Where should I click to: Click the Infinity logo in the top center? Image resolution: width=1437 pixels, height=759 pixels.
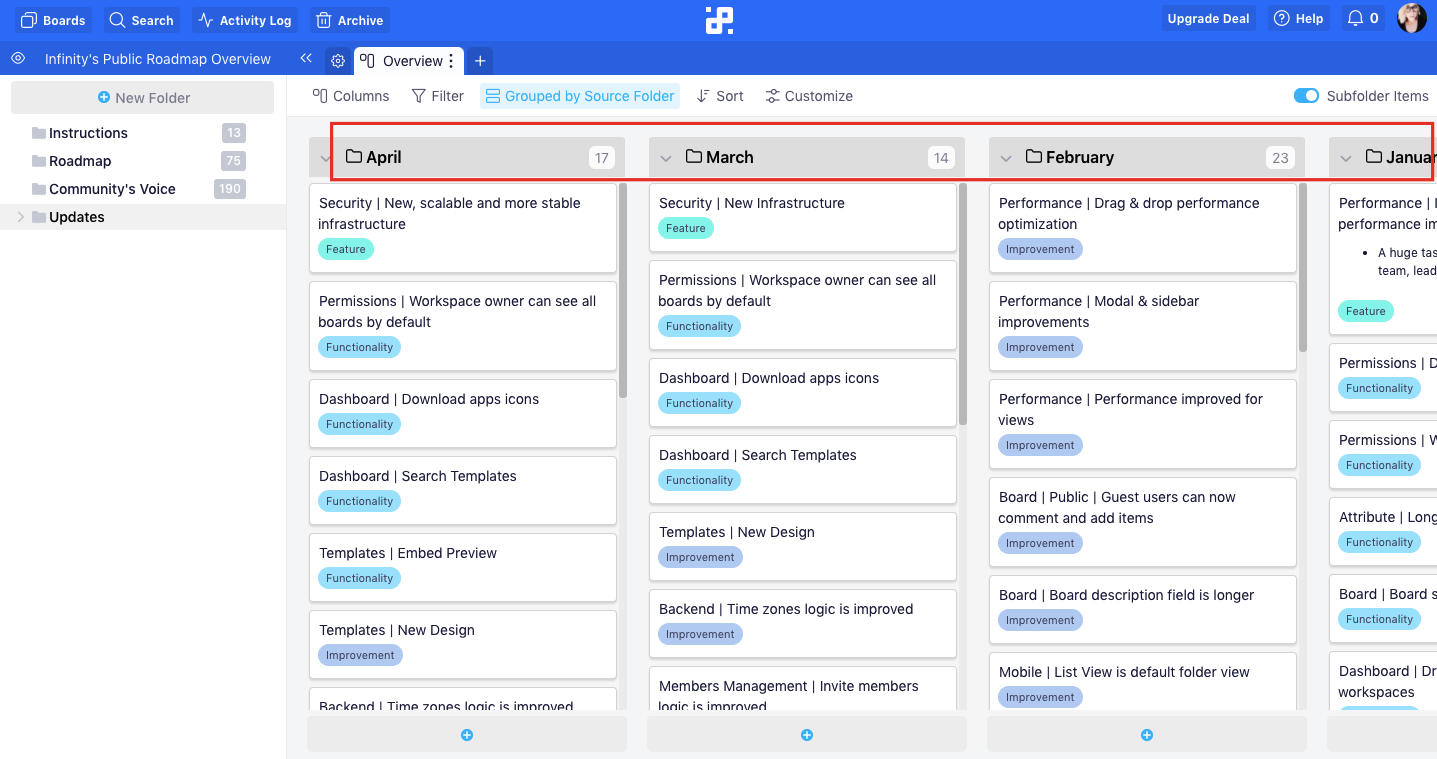pos(719,20)
